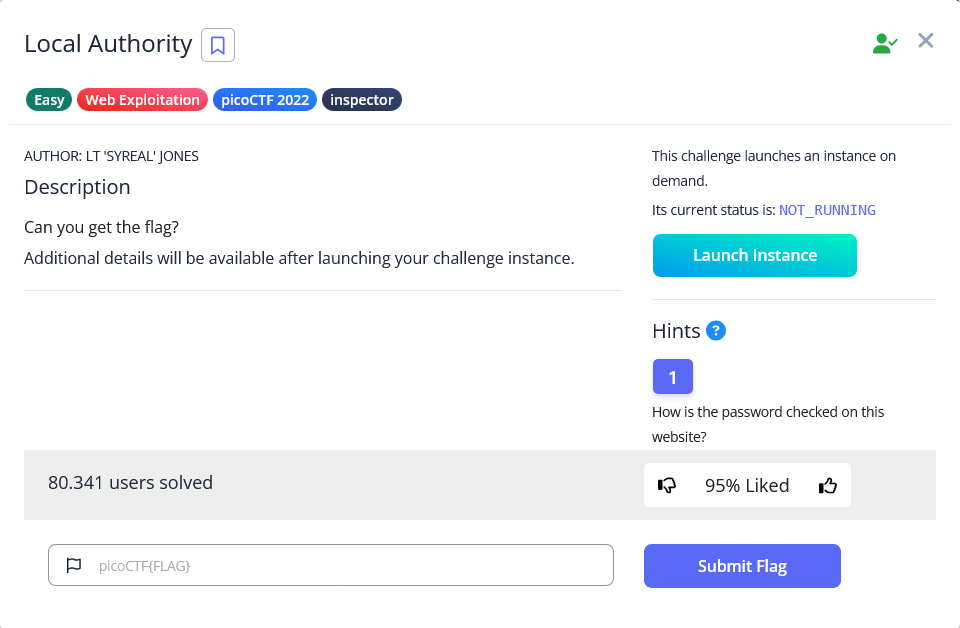Select the Web Exploitation category tag

coord(142,100)
